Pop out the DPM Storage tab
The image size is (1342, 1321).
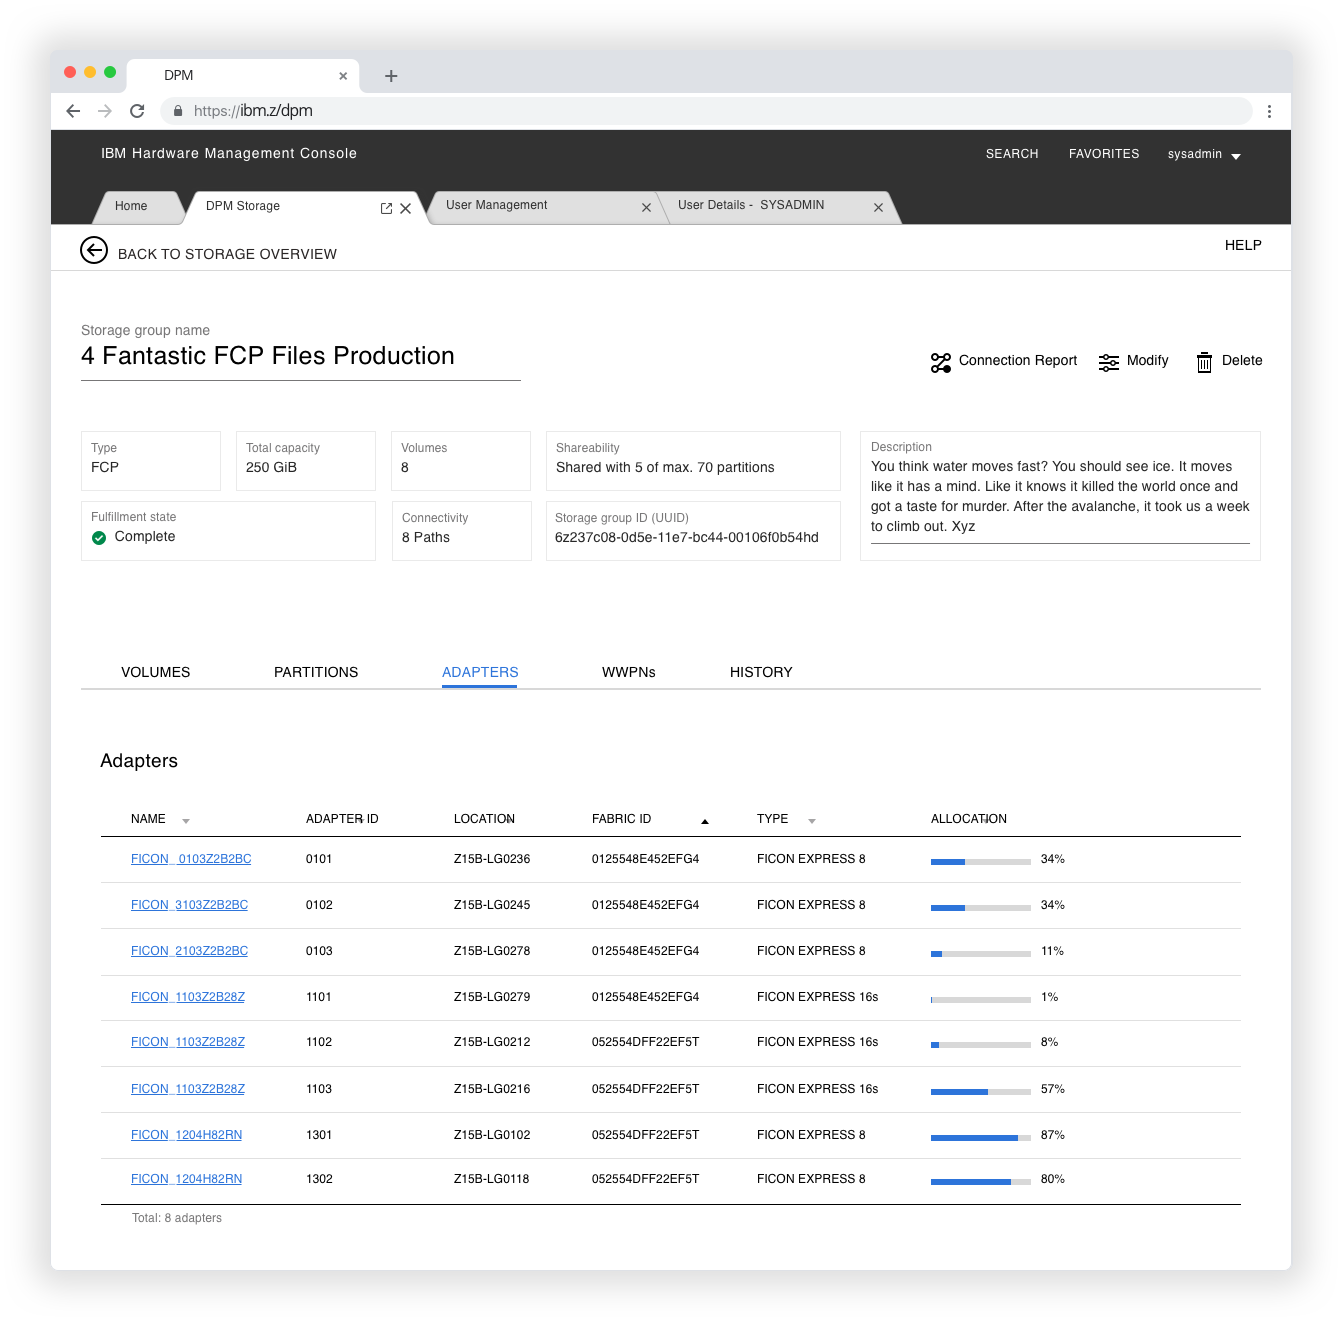coord(386,208)
